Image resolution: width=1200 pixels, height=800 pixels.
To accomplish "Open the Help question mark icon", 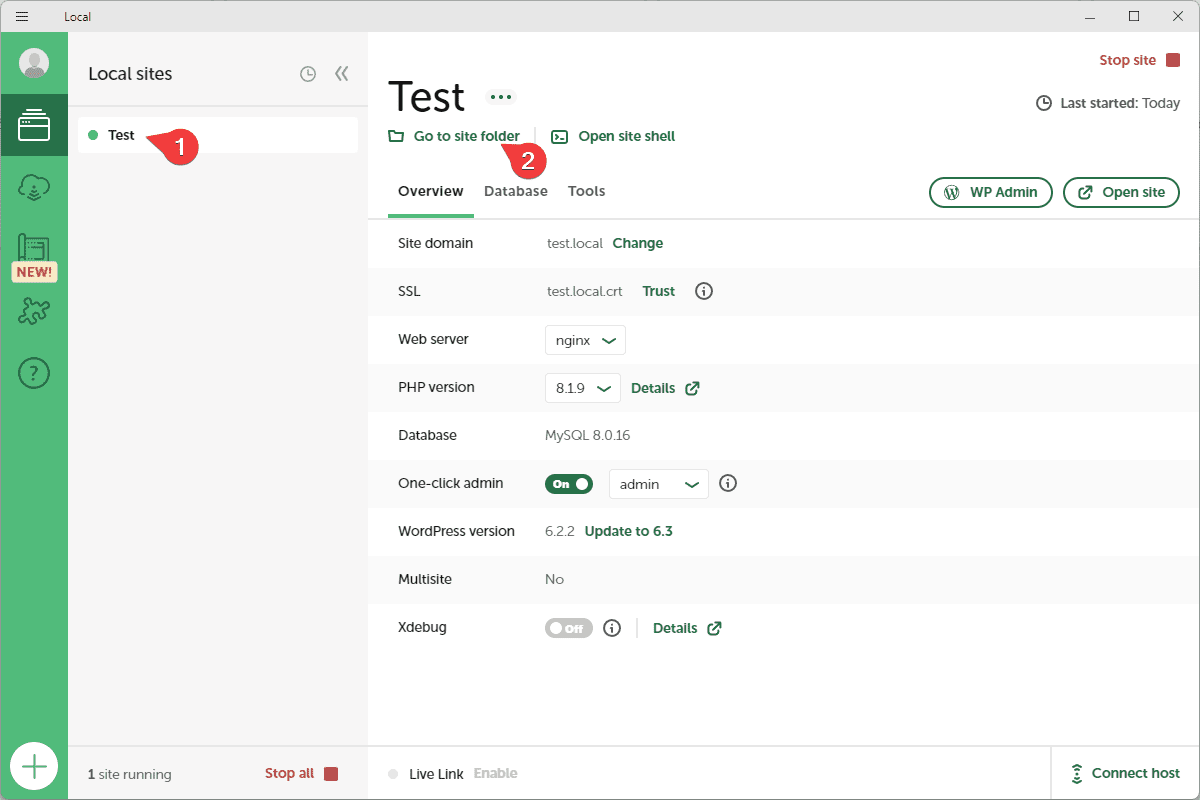I will [x=34, y=374].
